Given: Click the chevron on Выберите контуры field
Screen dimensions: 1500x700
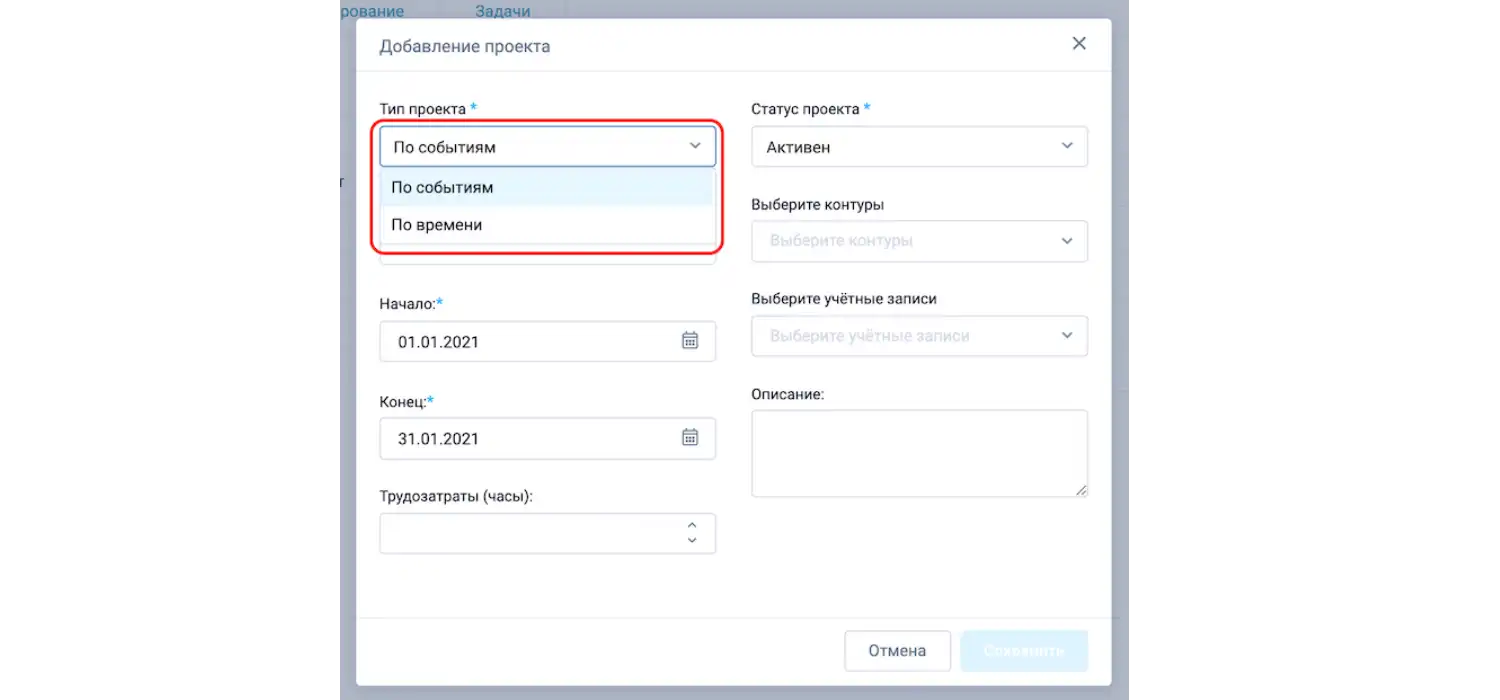Looking at the screenshot, I should coord(1067,241).
